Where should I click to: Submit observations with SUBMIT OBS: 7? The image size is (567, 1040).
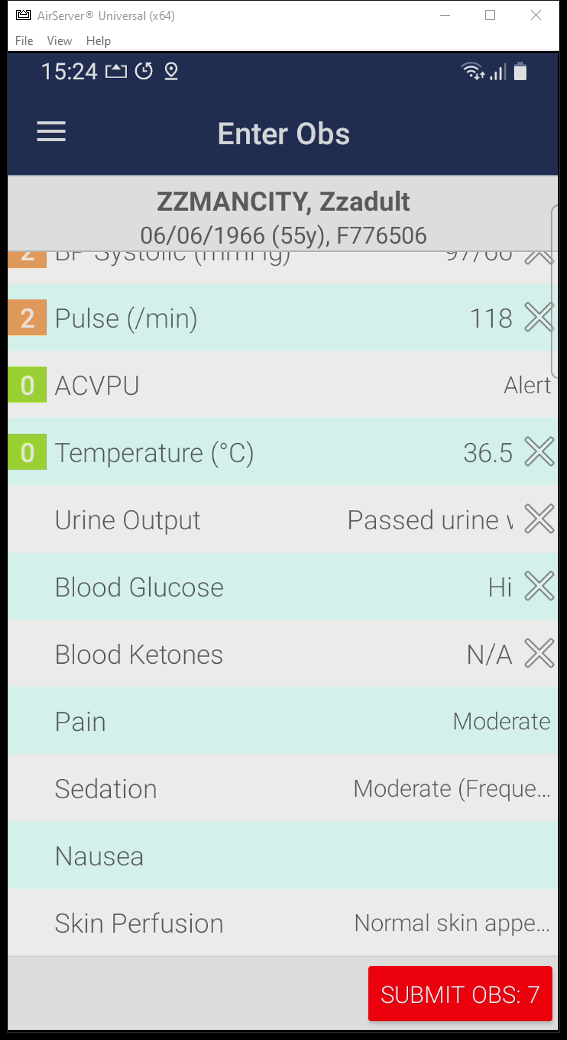coord(460,994)
